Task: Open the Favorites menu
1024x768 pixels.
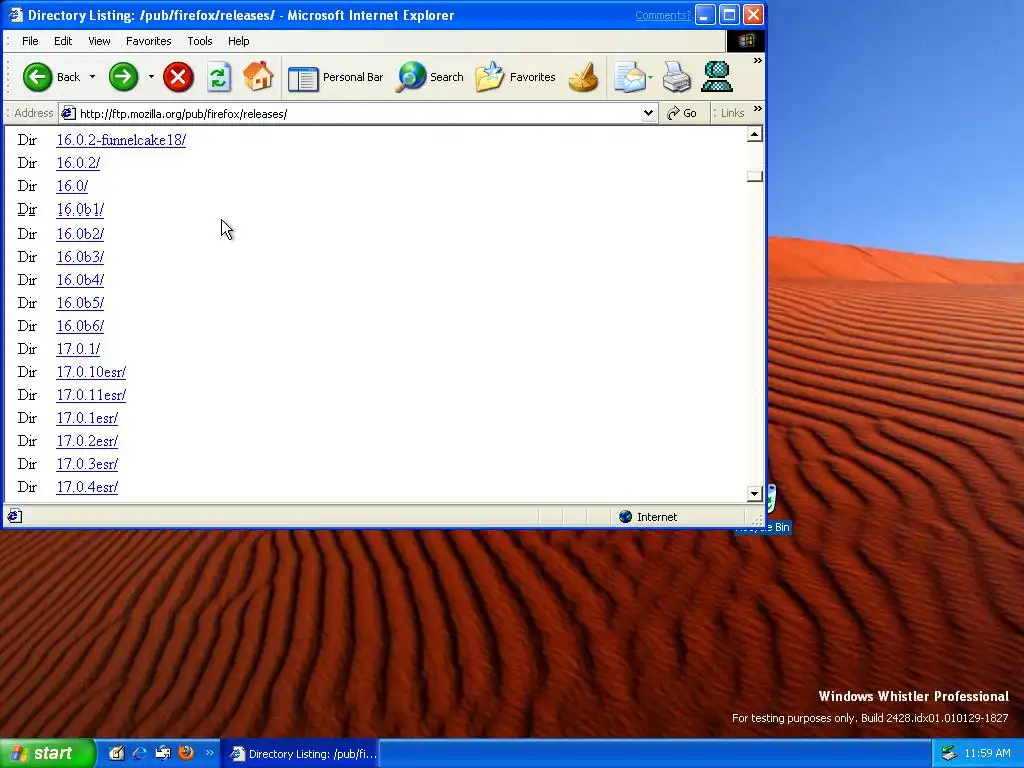Action: pos(148,41)
